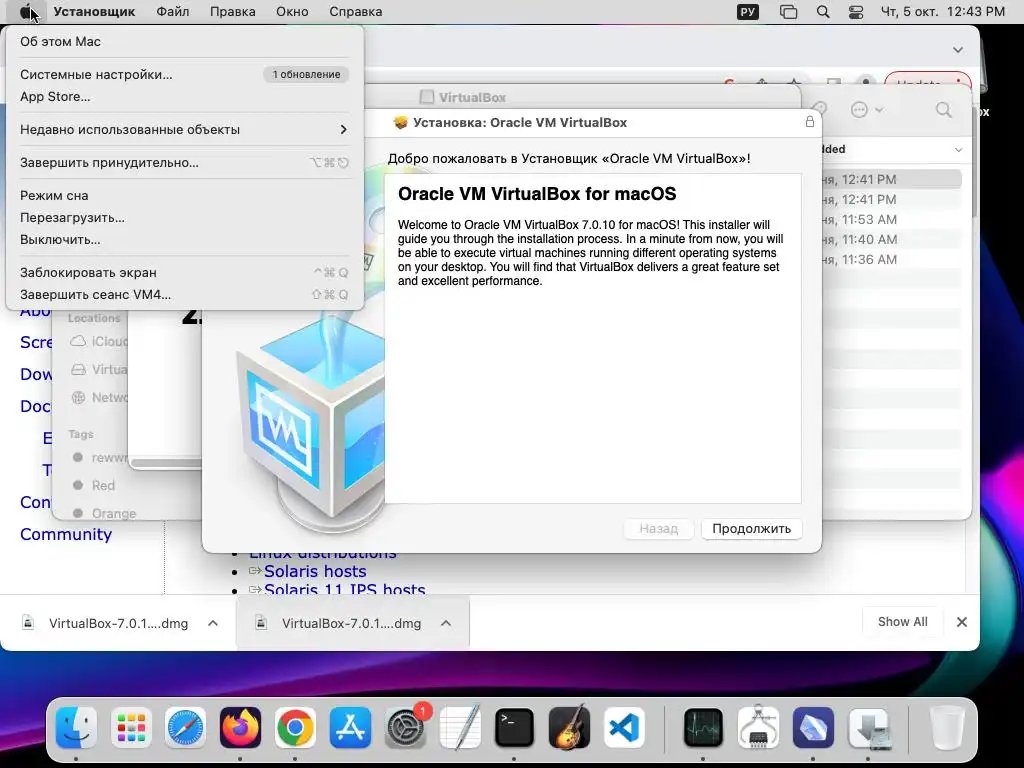
Task: Open Finder from the Dock
Action: (x=76, y=728)
